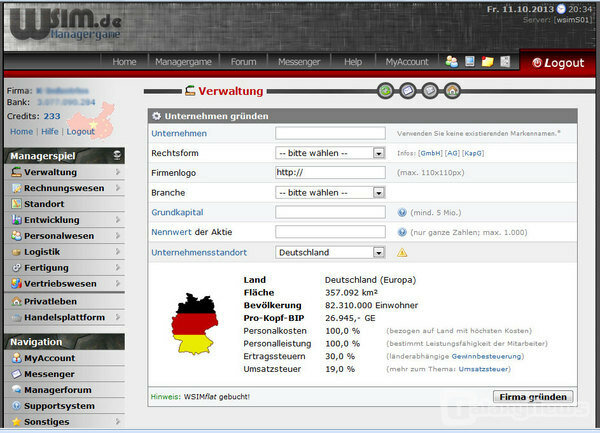Click the Nennwert der Aktie input field
600x433 pixels.
pos(330,232)
